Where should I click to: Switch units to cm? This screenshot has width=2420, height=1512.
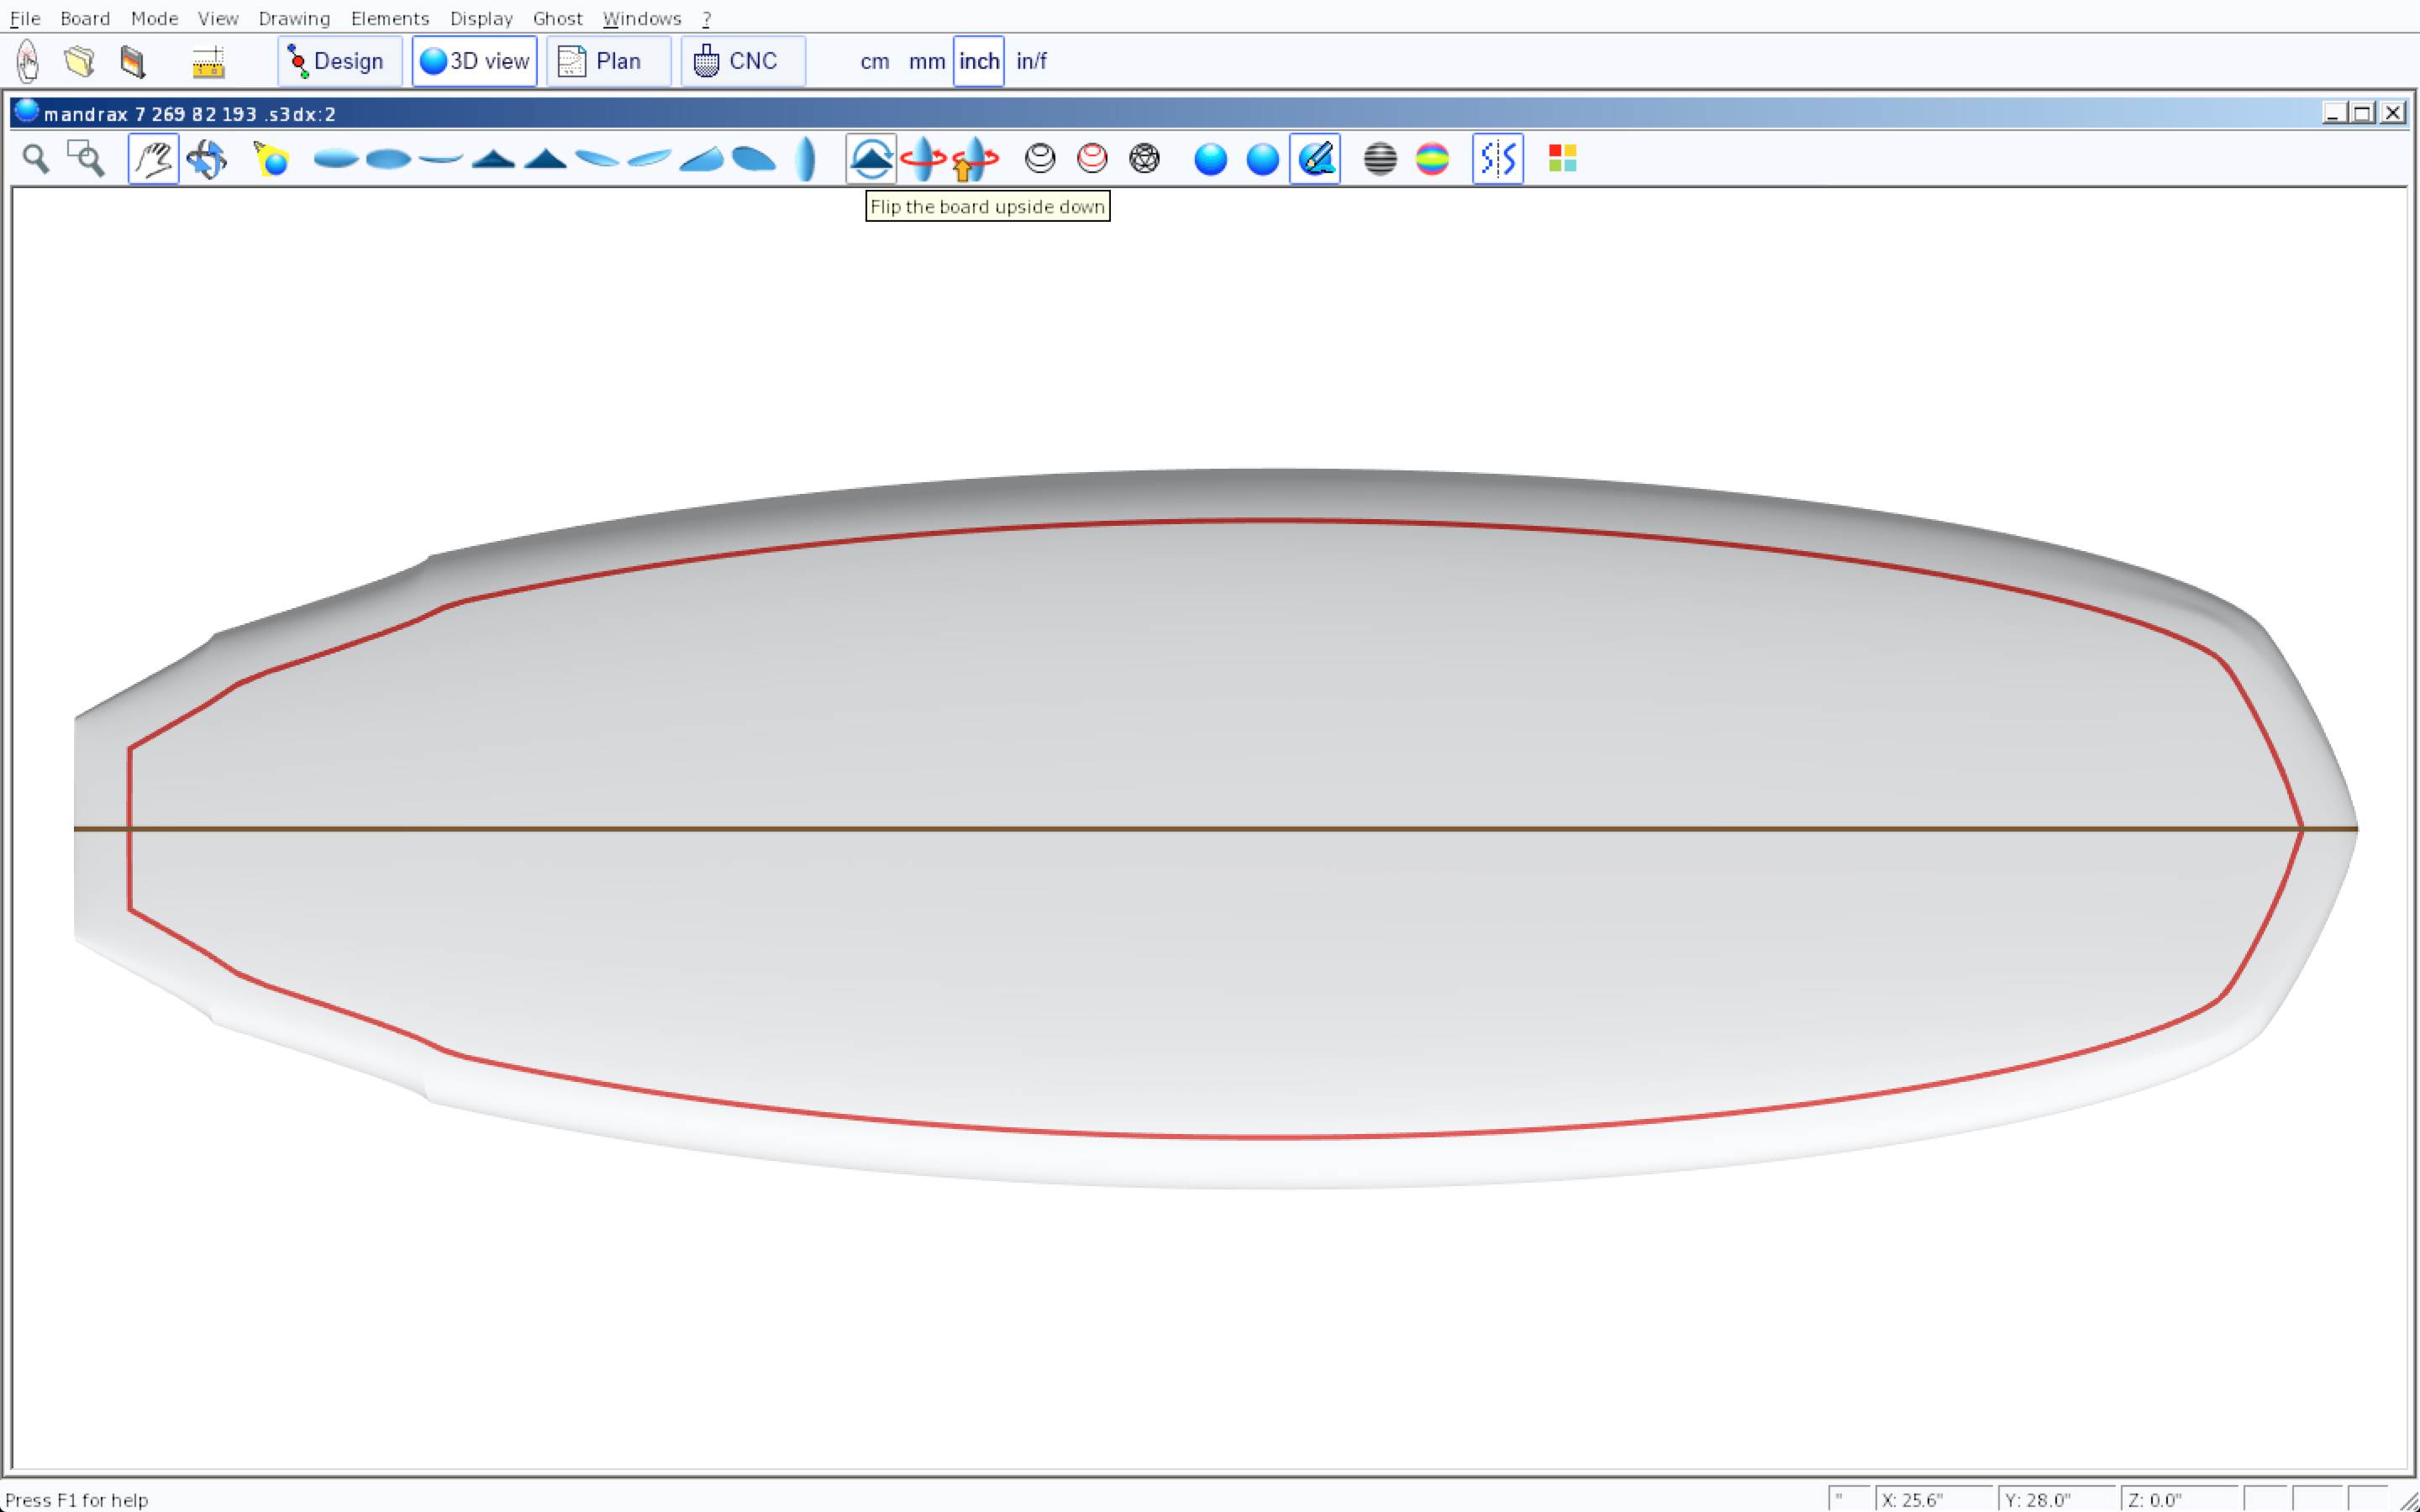(874, 62)
